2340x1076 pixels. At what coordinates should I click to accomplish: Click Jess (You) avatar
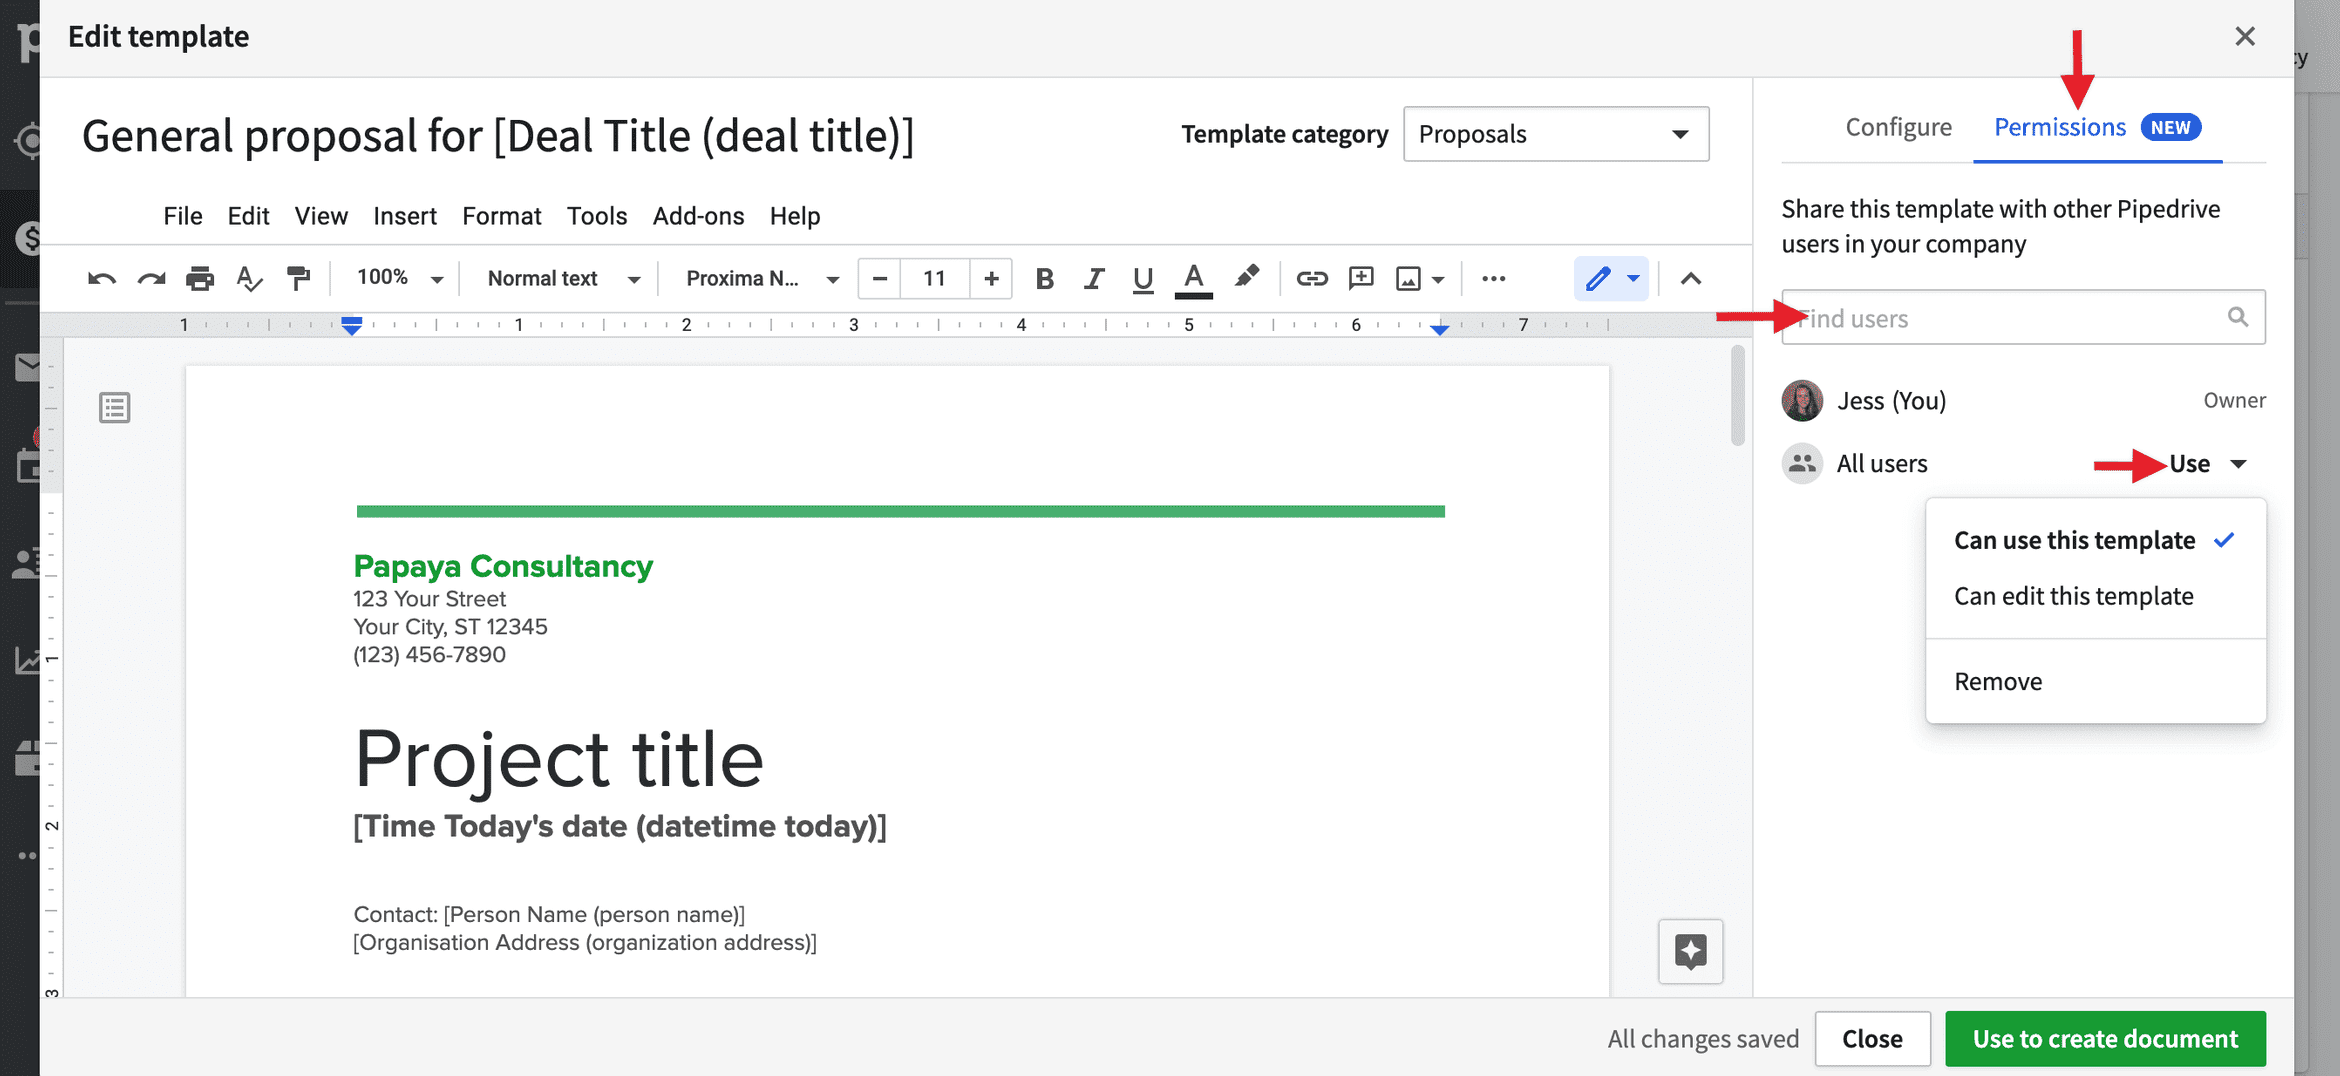(1802, 401)
